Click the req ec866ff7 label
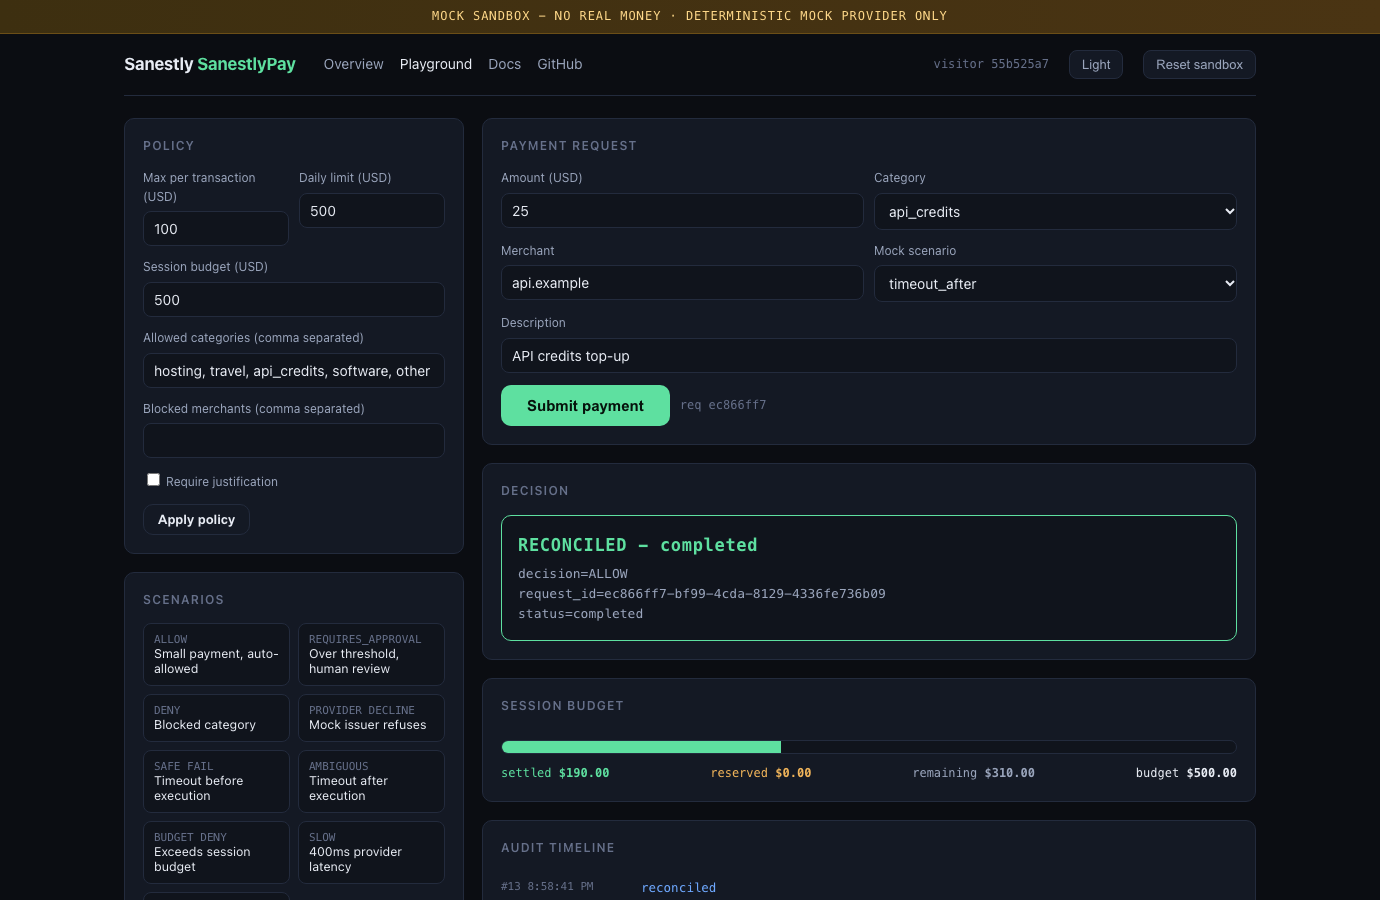1380x900 pixels. 723,405
